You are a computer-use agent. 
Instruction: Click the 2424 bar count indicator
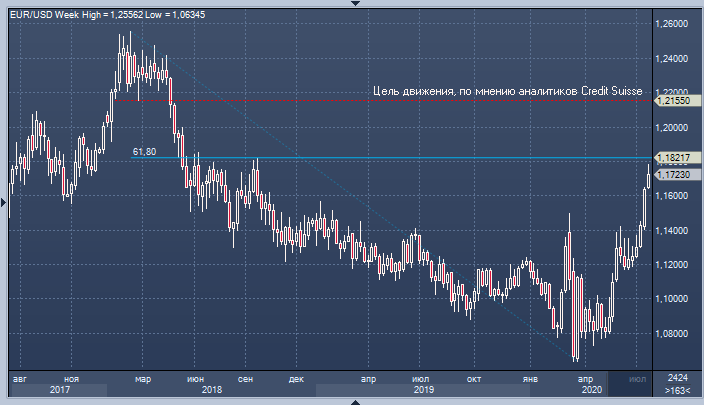[677, 378]
